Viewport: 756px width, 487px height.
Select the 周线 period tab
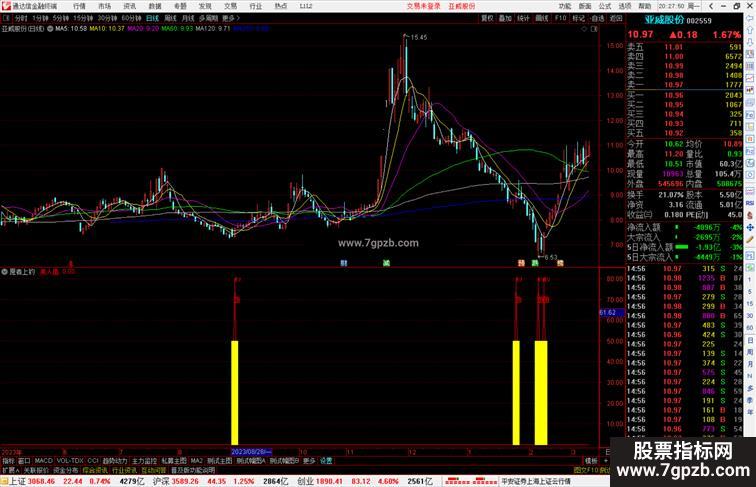tap(170, 18)
